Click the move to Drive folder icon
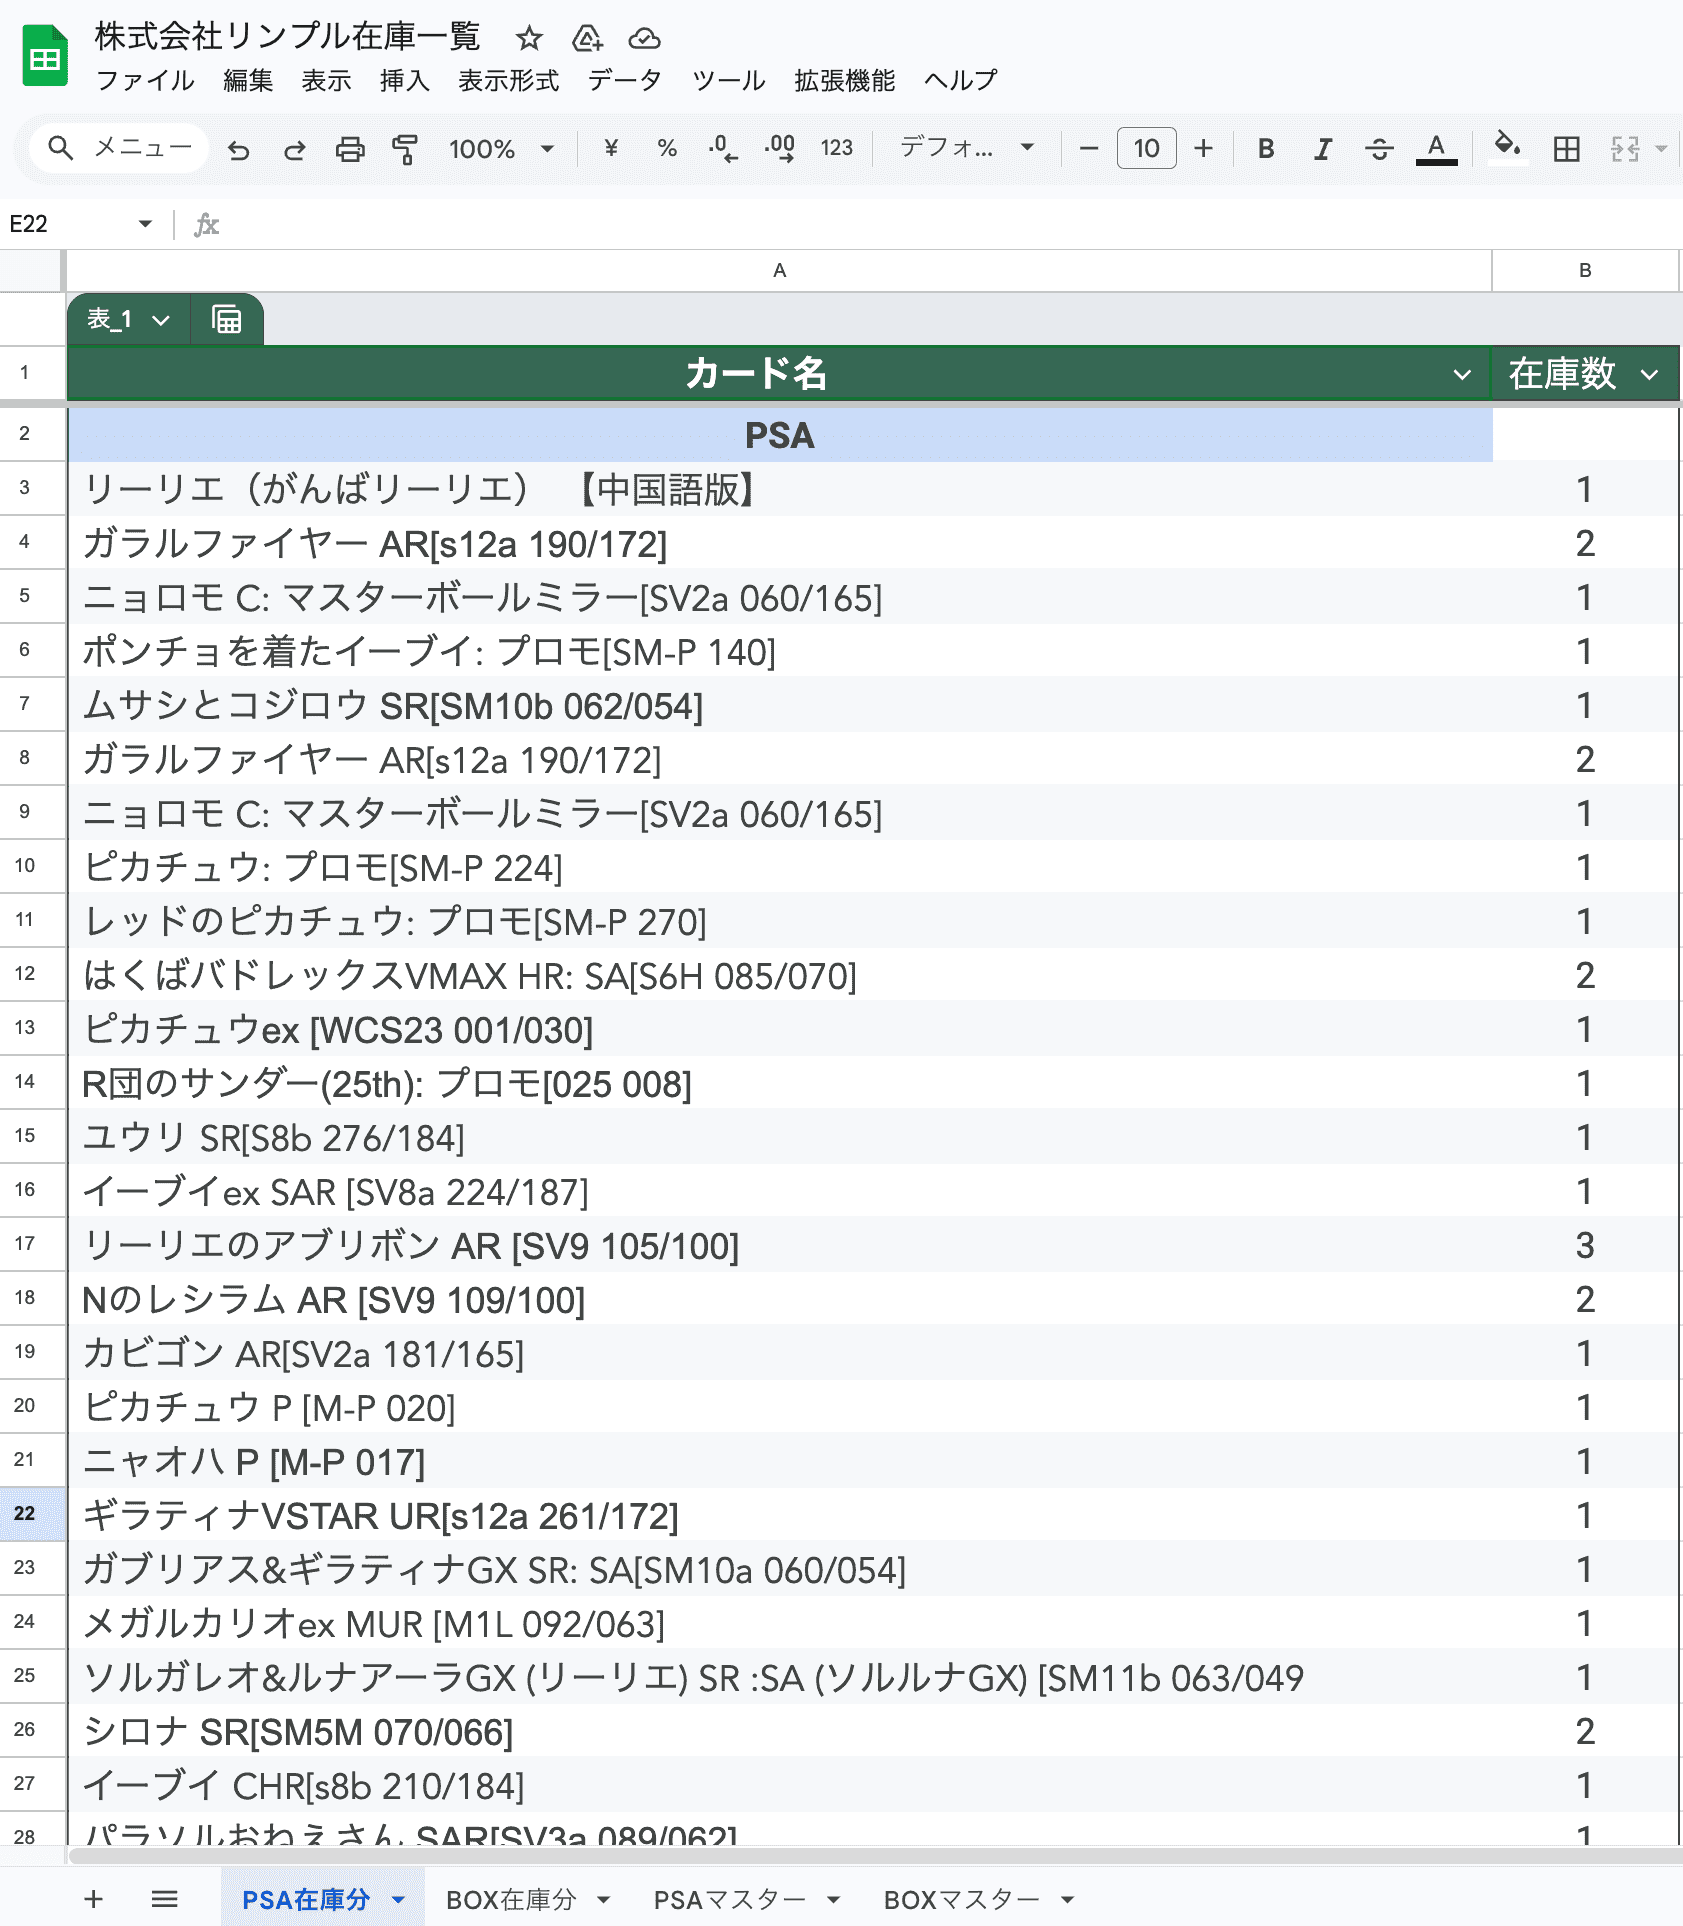The width and height of the screenshot is (1683, 1926). [x=587, y=38]
